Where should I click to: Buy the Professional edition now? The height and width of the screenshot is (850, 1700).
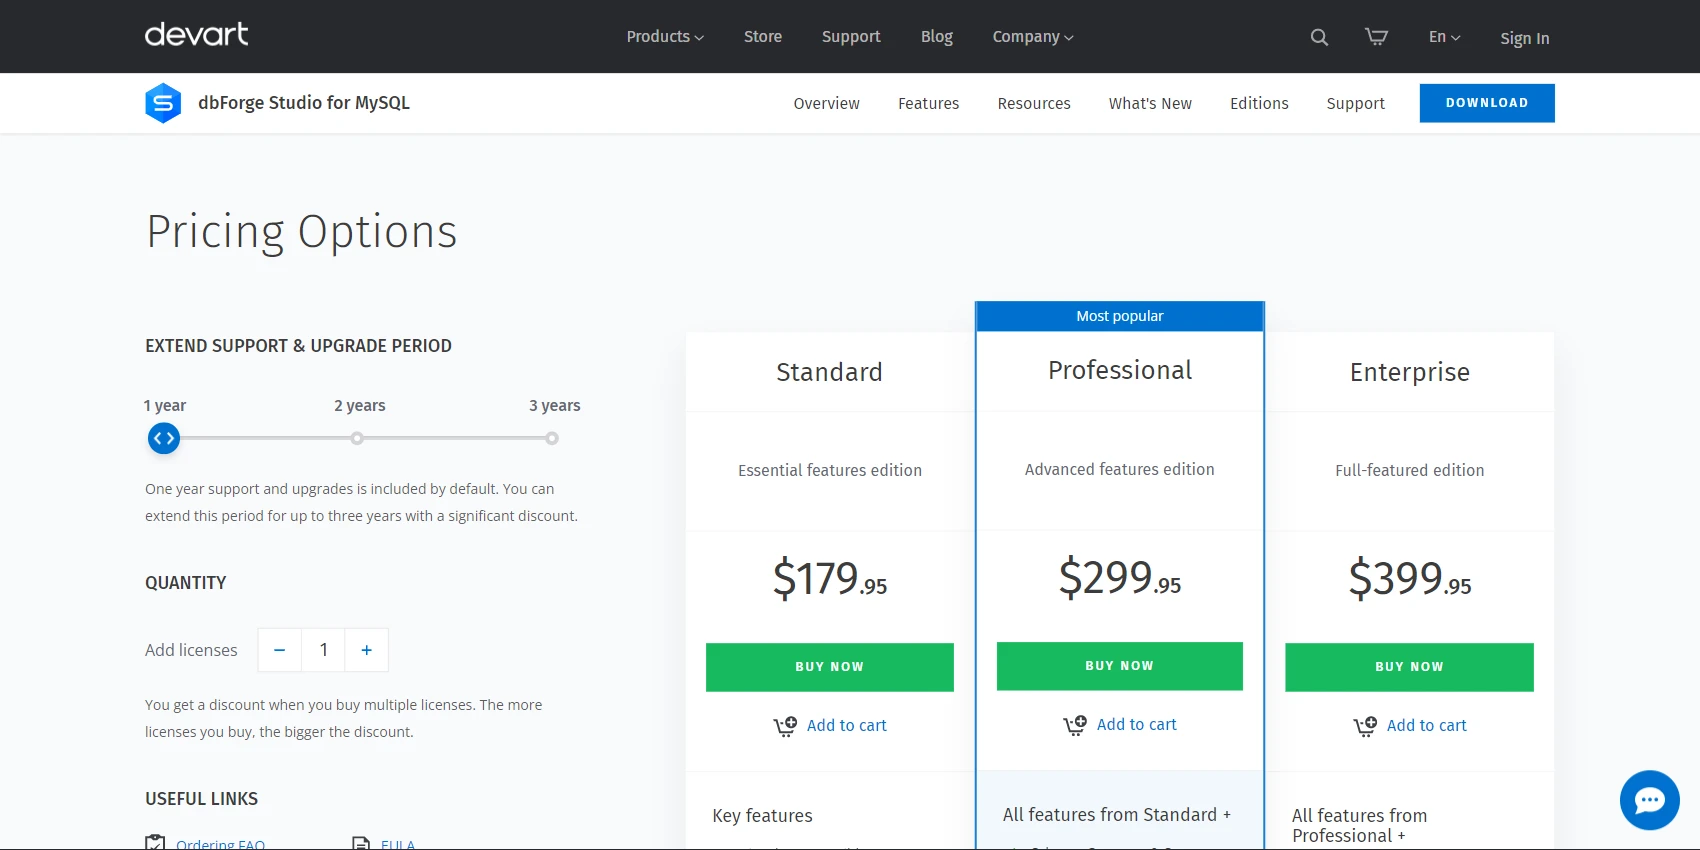(1120, 666)
